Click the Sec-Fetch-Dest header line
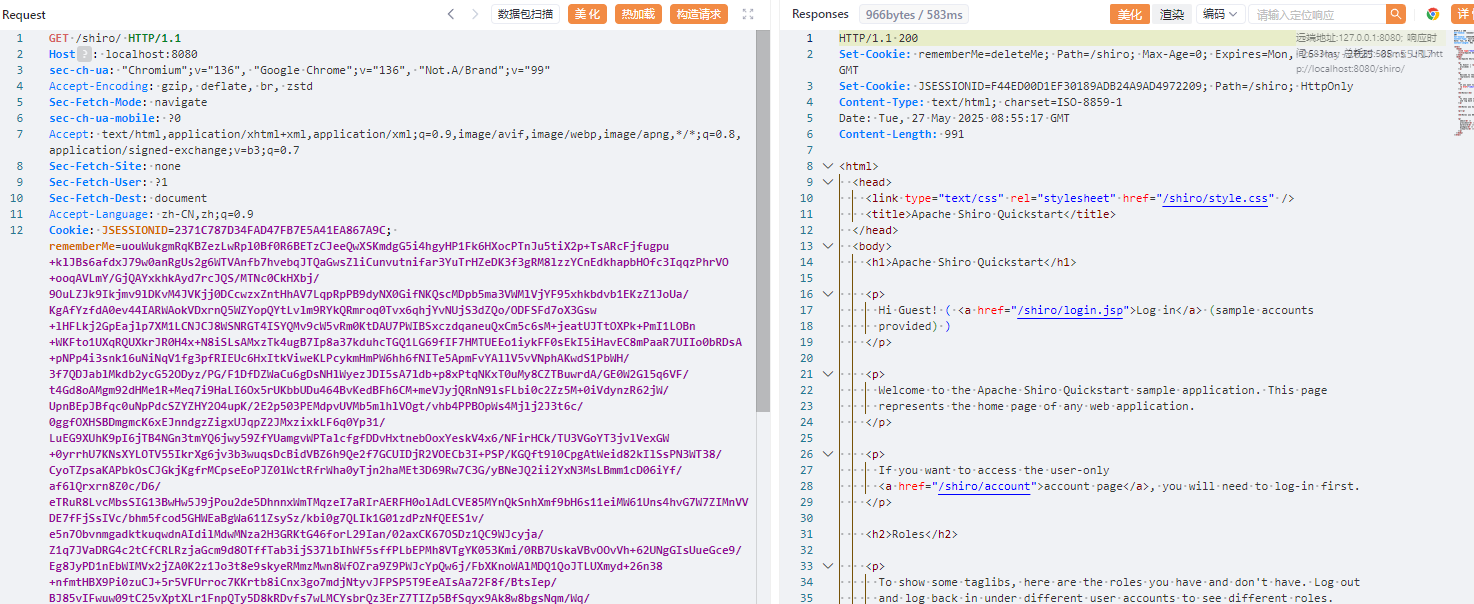 tap(128, 198)
